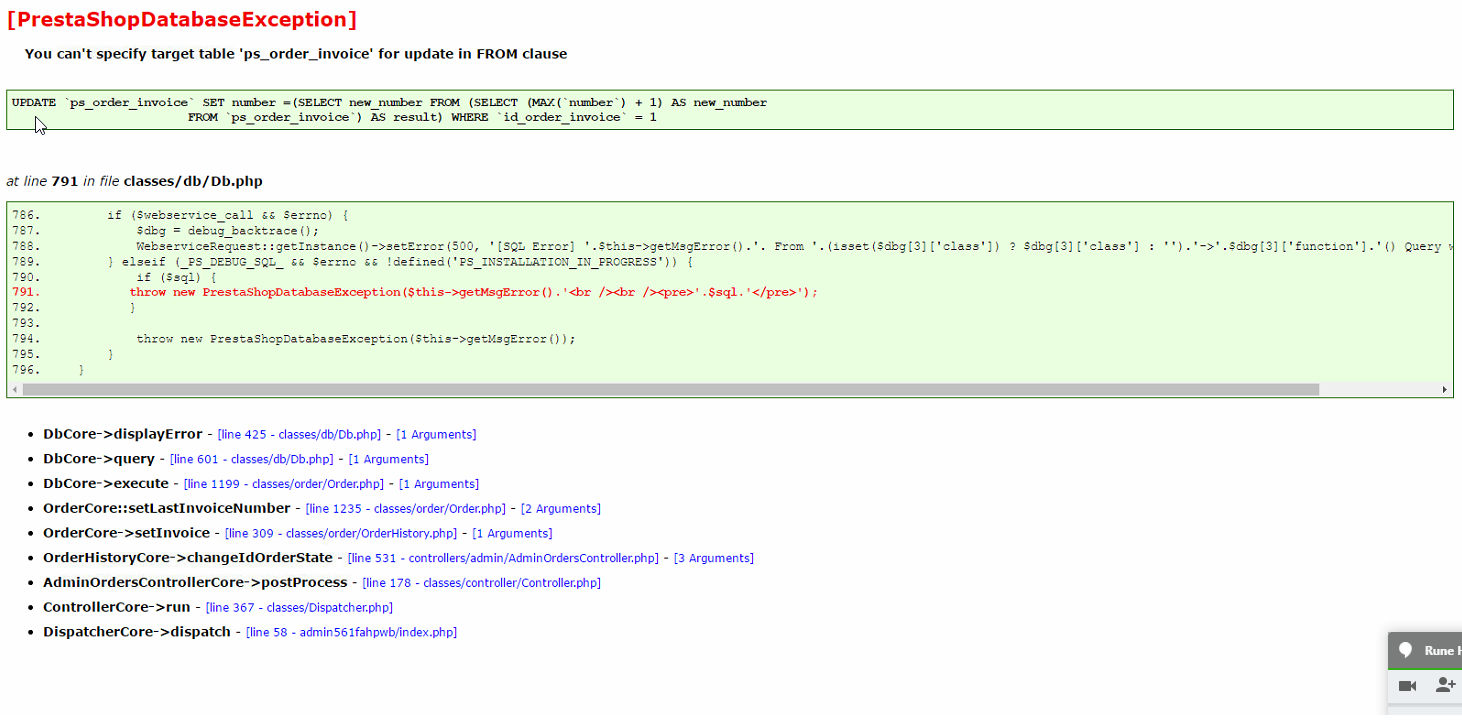Image resolution: width=1462 pixels, height=720 pixels.
Task: Open setInvoice line 309 OrderHistory.php link
Action: [x=341, y=534]
